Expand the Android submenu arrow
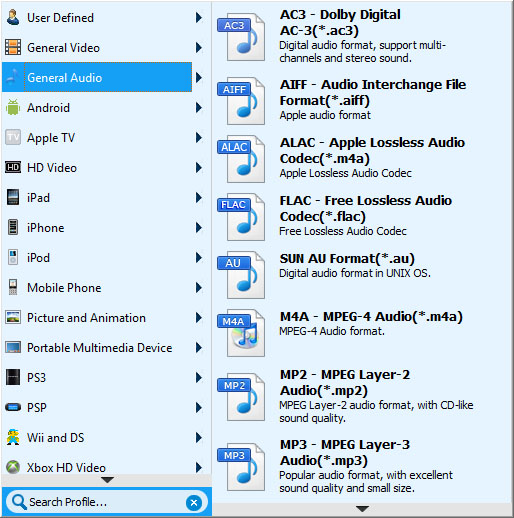Image resolution: width=514 pixels, height=518 pixels. click(x=199, y=107)
